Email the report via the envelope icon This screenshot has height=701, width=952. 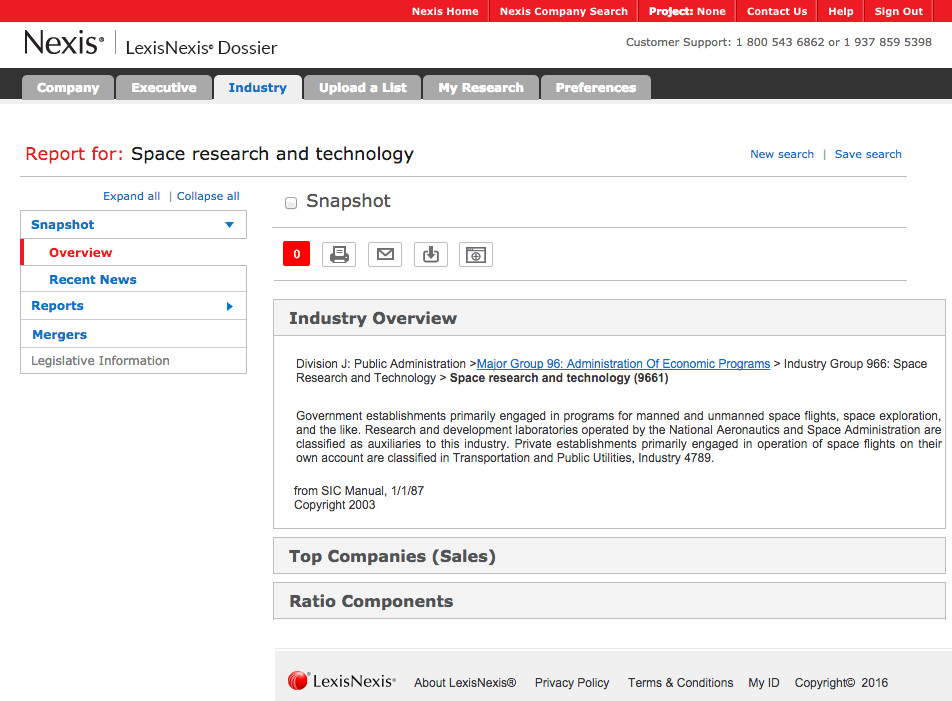point(385,254)
